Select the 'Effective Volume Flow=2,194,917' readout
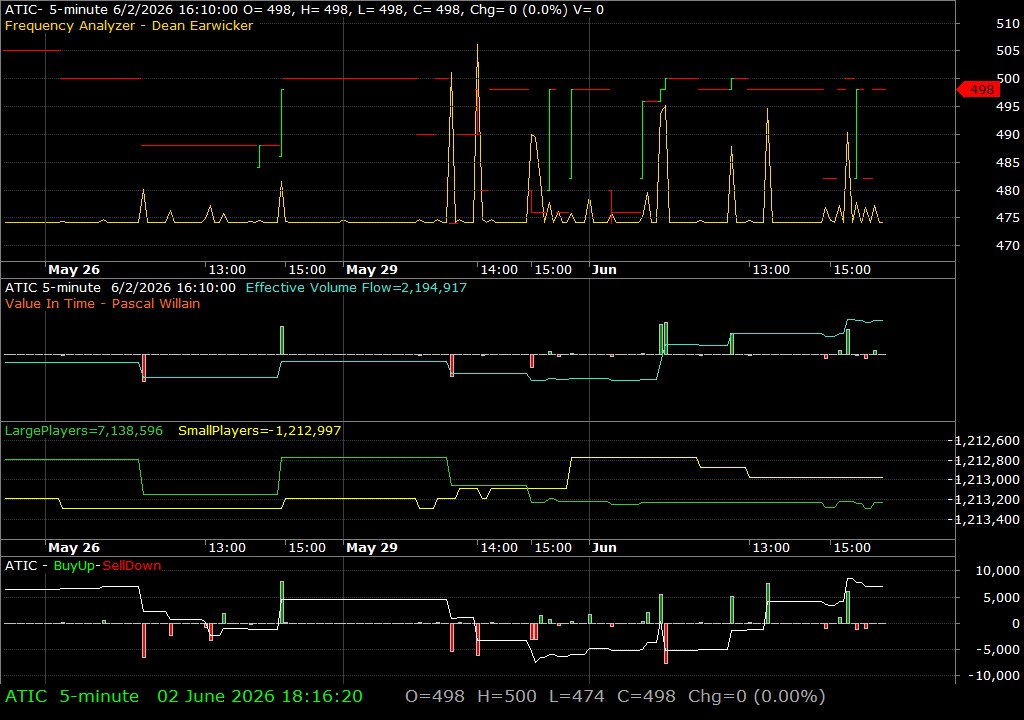Viewport: 1024px width, 720px height. 356,287
